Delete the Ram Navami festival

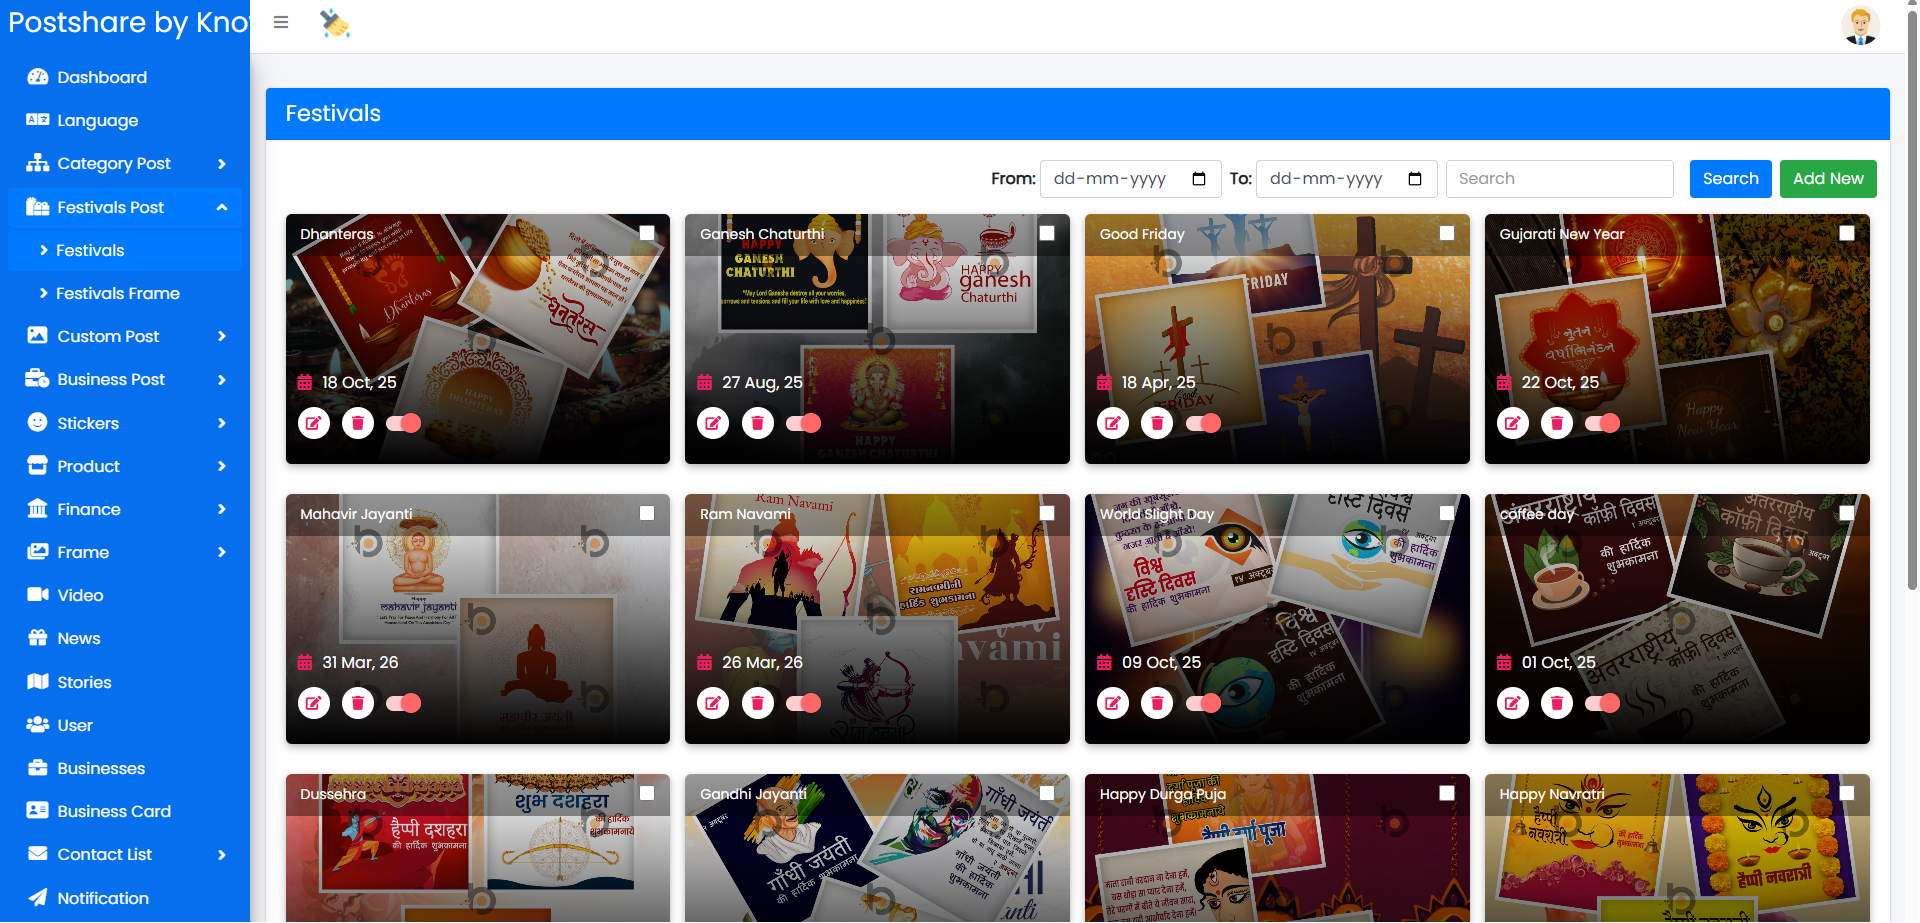coord(757,703)
